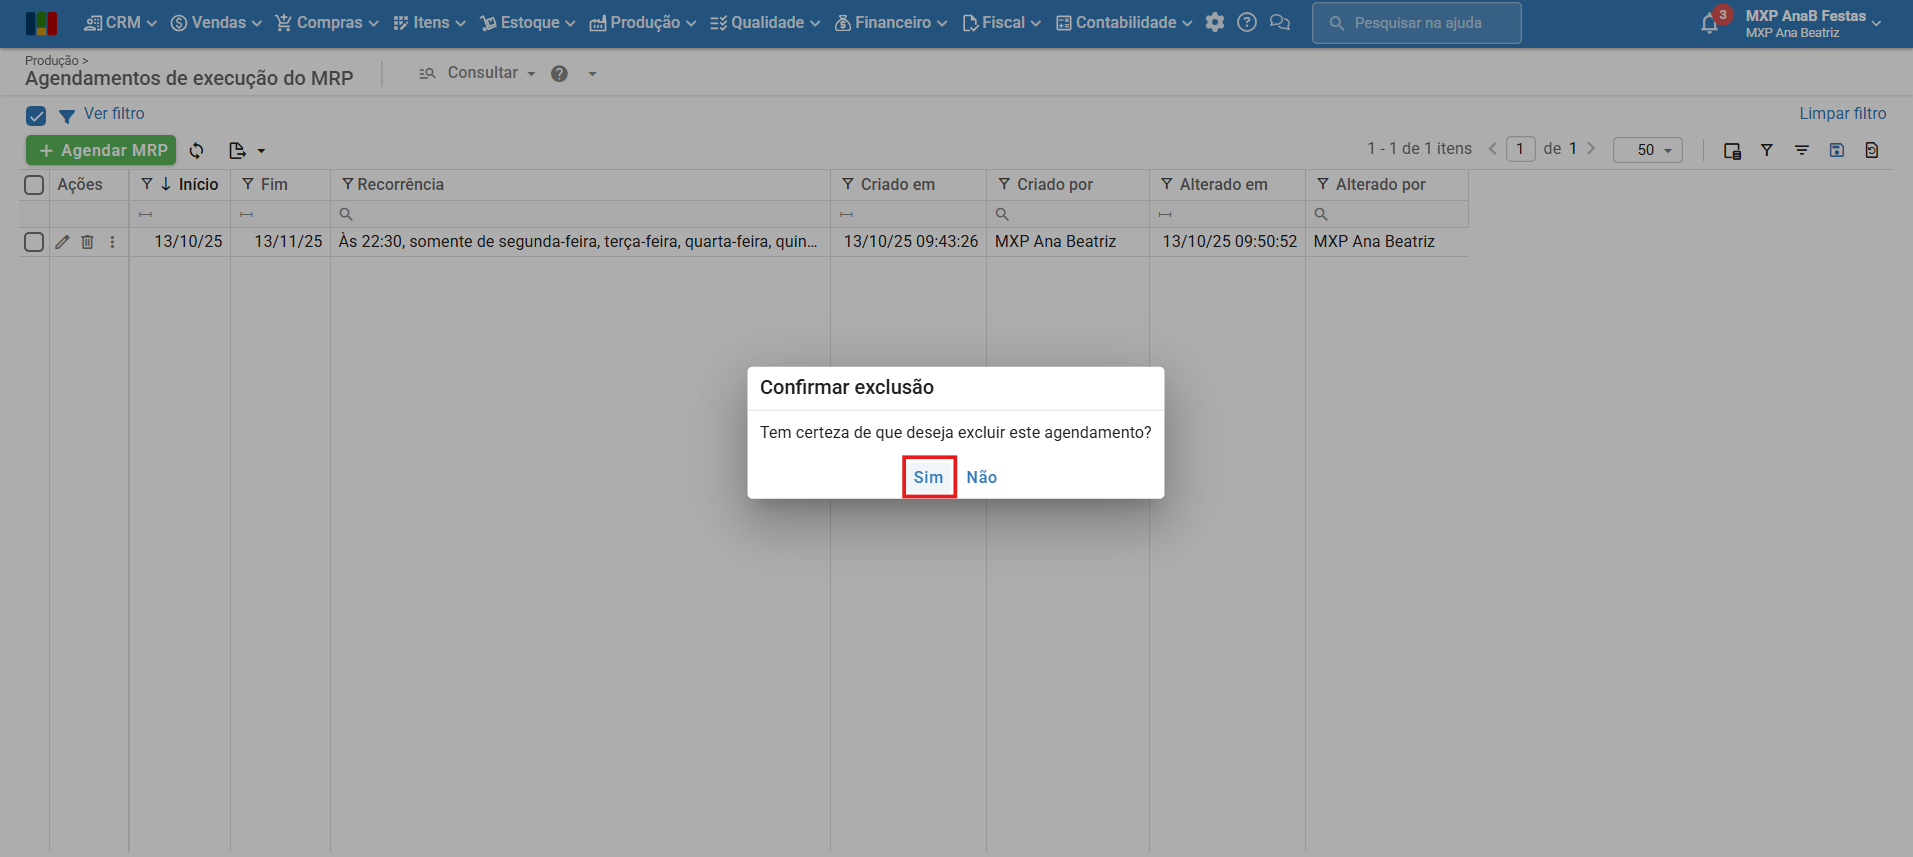This screenshot has height=857, width=1913.
Task: Focus the Pesquisar na ajuda search field
Action: [1417, 23]
